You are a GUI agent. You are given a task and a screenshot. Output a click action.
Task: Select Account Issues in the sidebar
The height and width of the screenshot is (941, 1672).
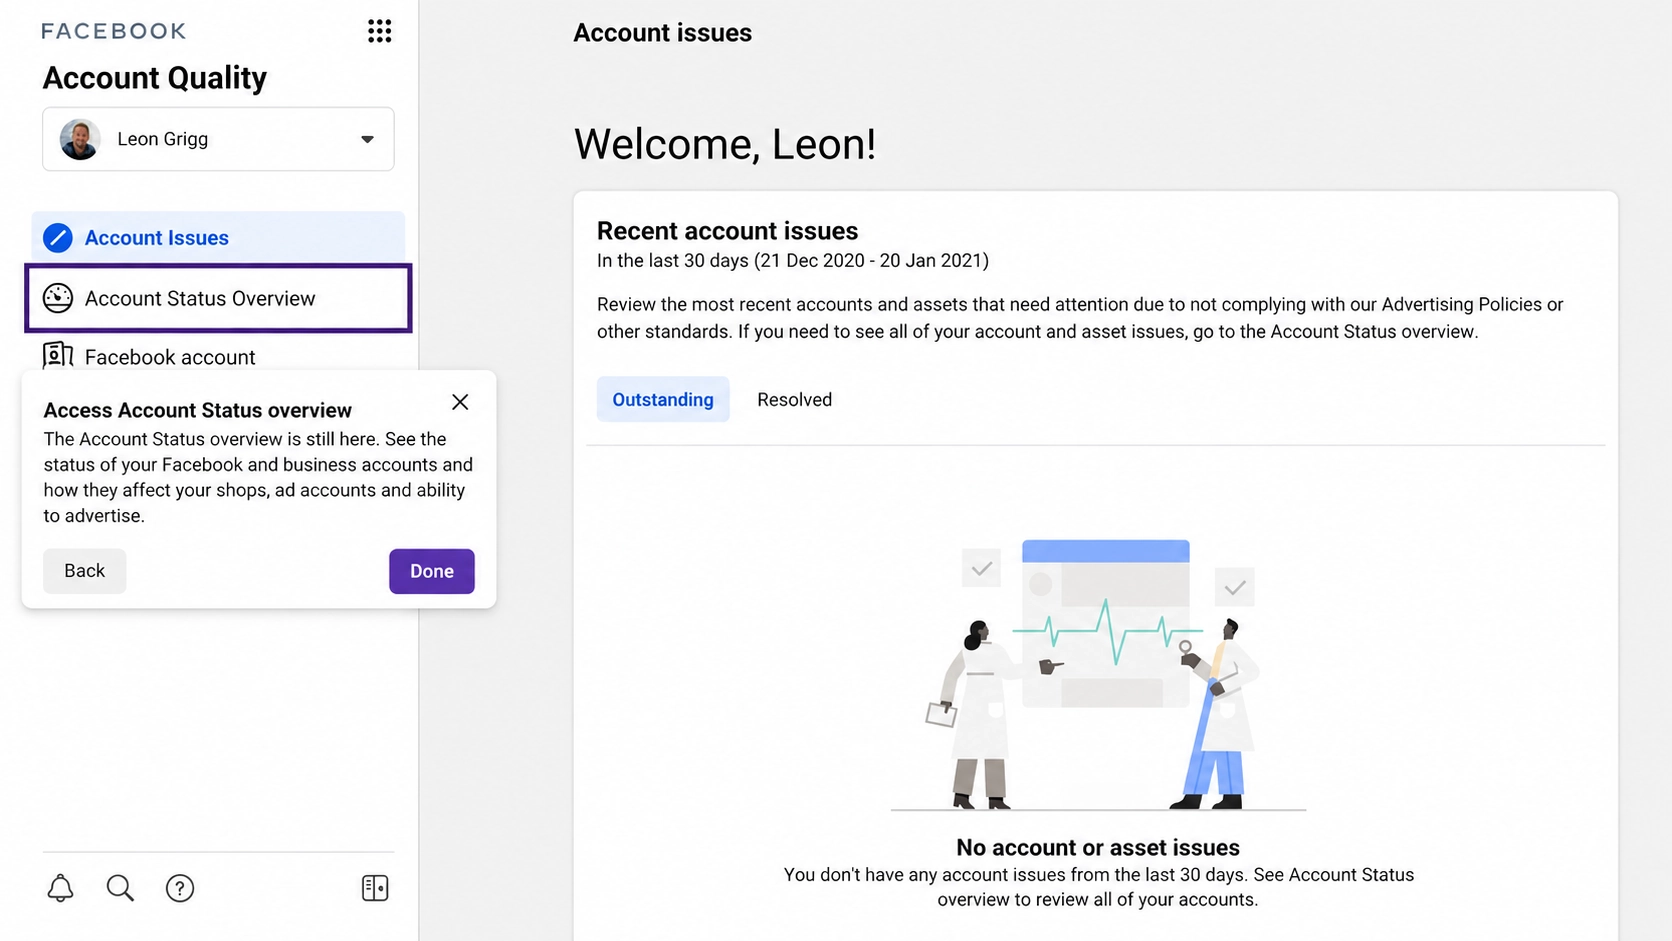(x=218, y=238)
